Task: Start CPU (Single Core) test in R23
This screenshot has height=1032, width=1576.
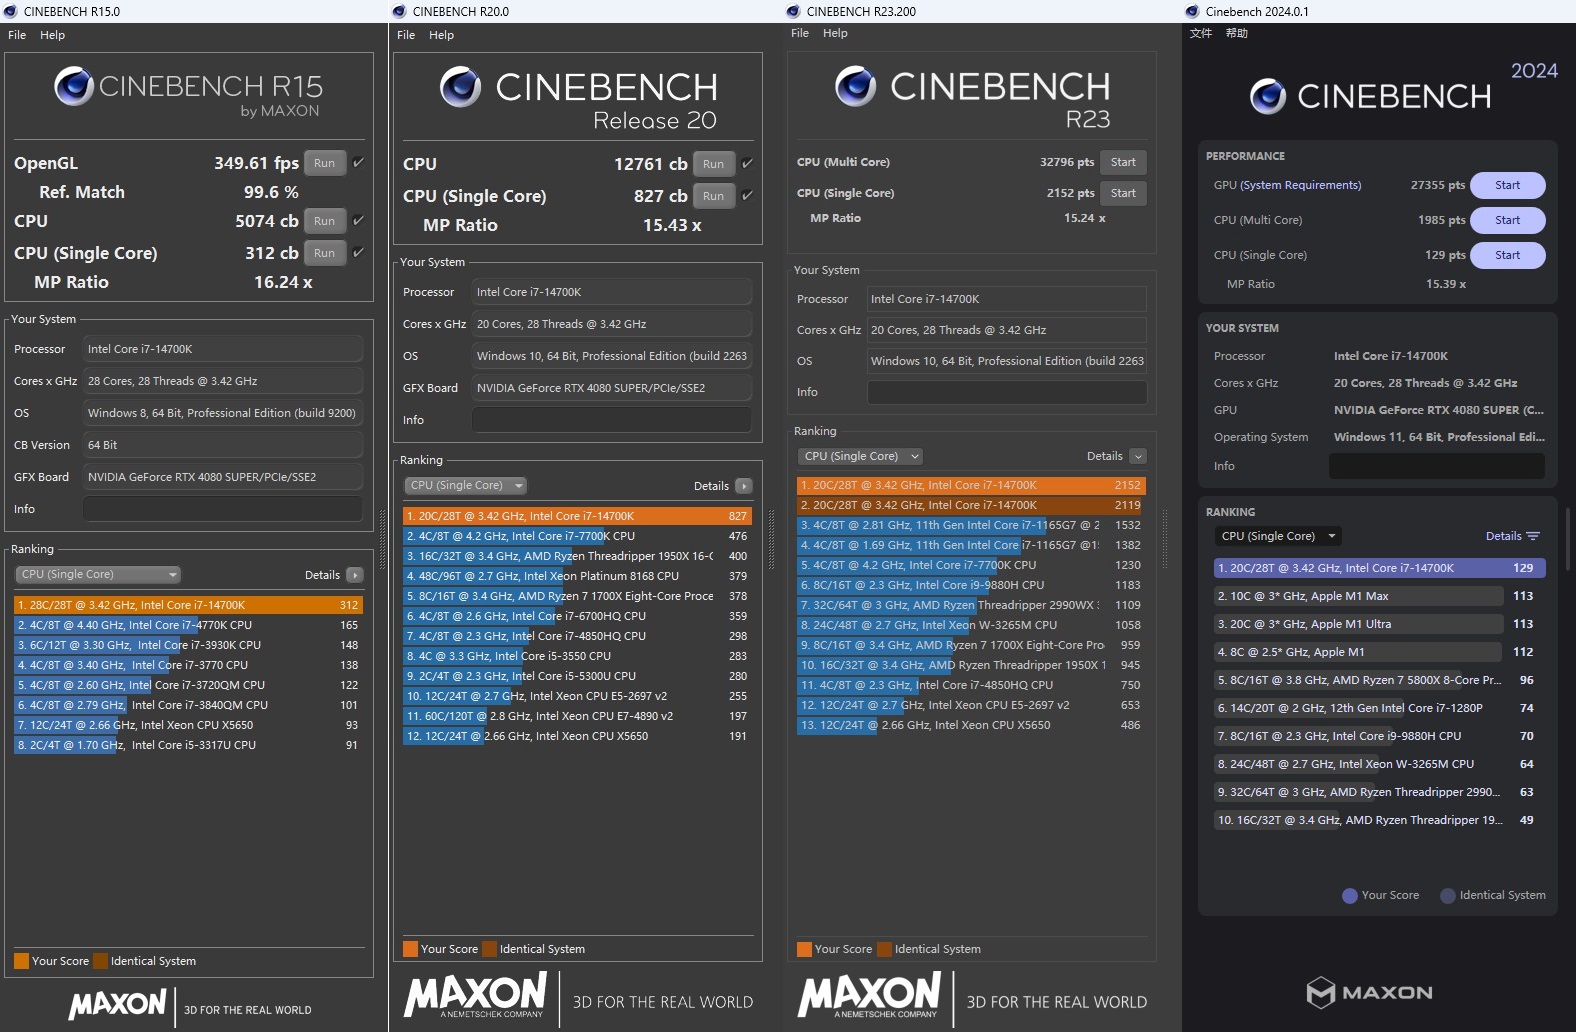Action: 1124,193
